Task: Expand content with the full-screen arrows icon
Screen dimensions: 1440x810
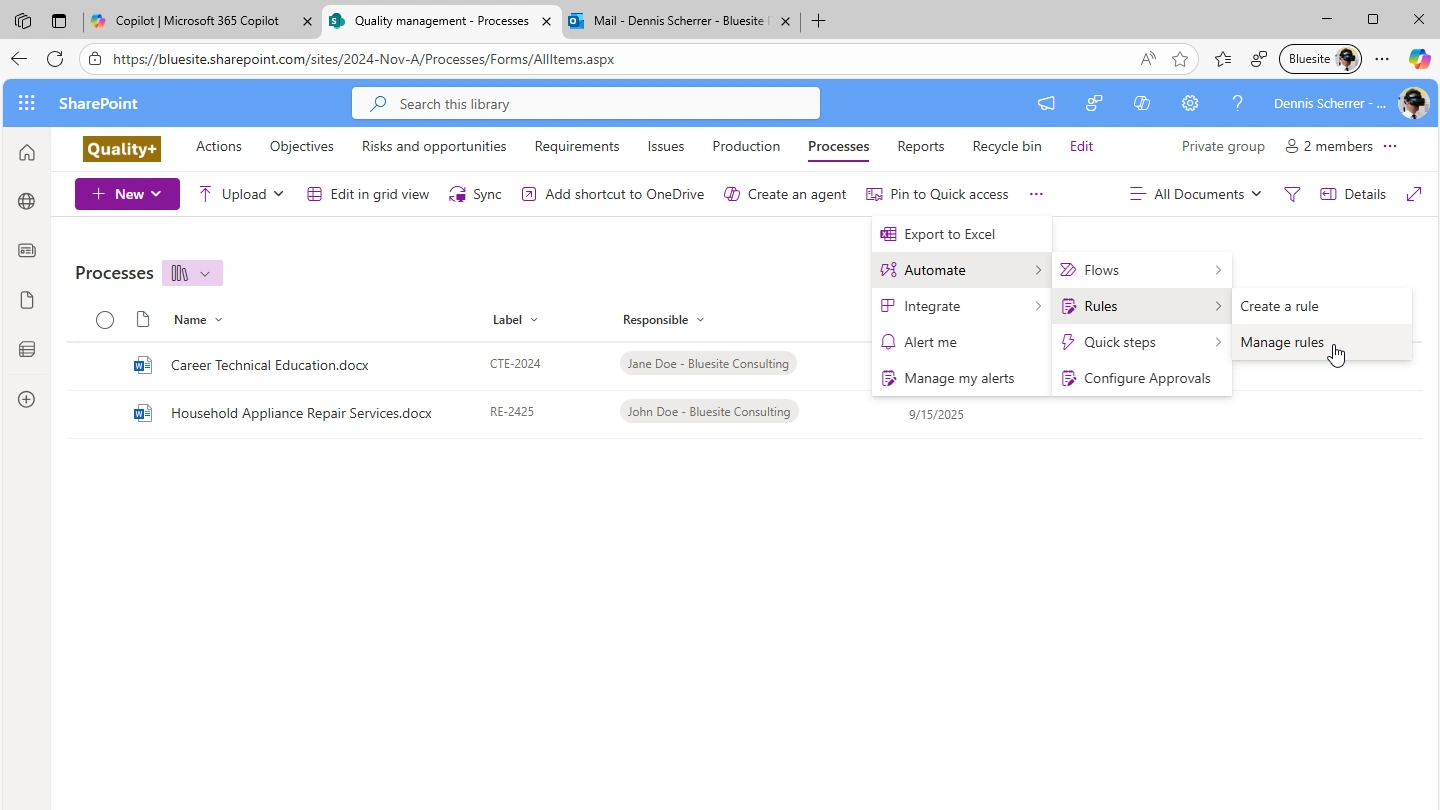Action: (1414, 194)
